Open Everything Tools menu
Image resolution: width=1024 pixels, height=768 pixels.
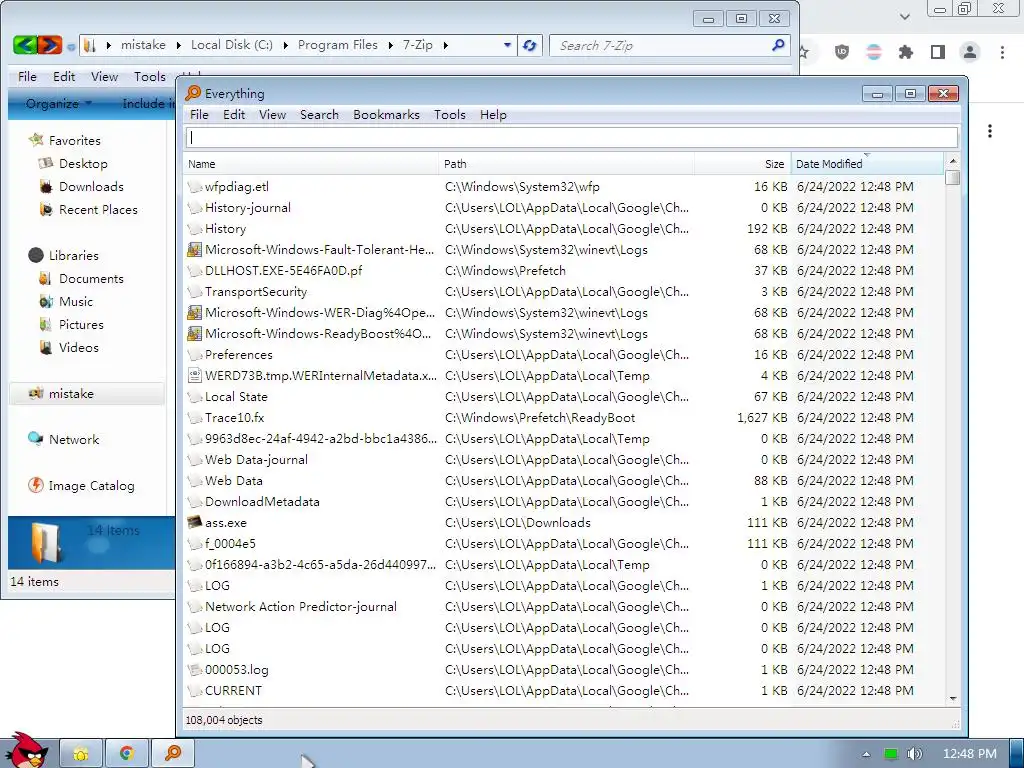click(x=450, y=114)
